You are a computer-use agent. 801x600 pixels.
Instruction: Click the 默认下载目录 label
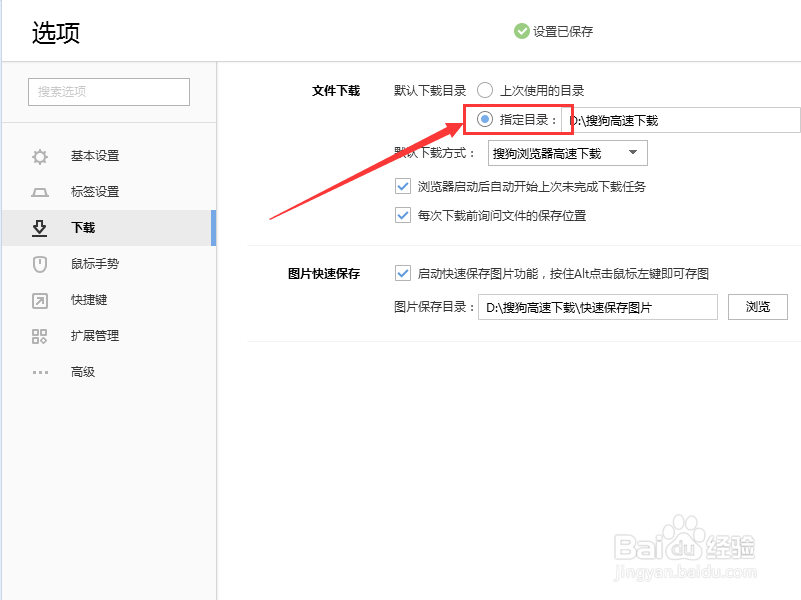430,91
